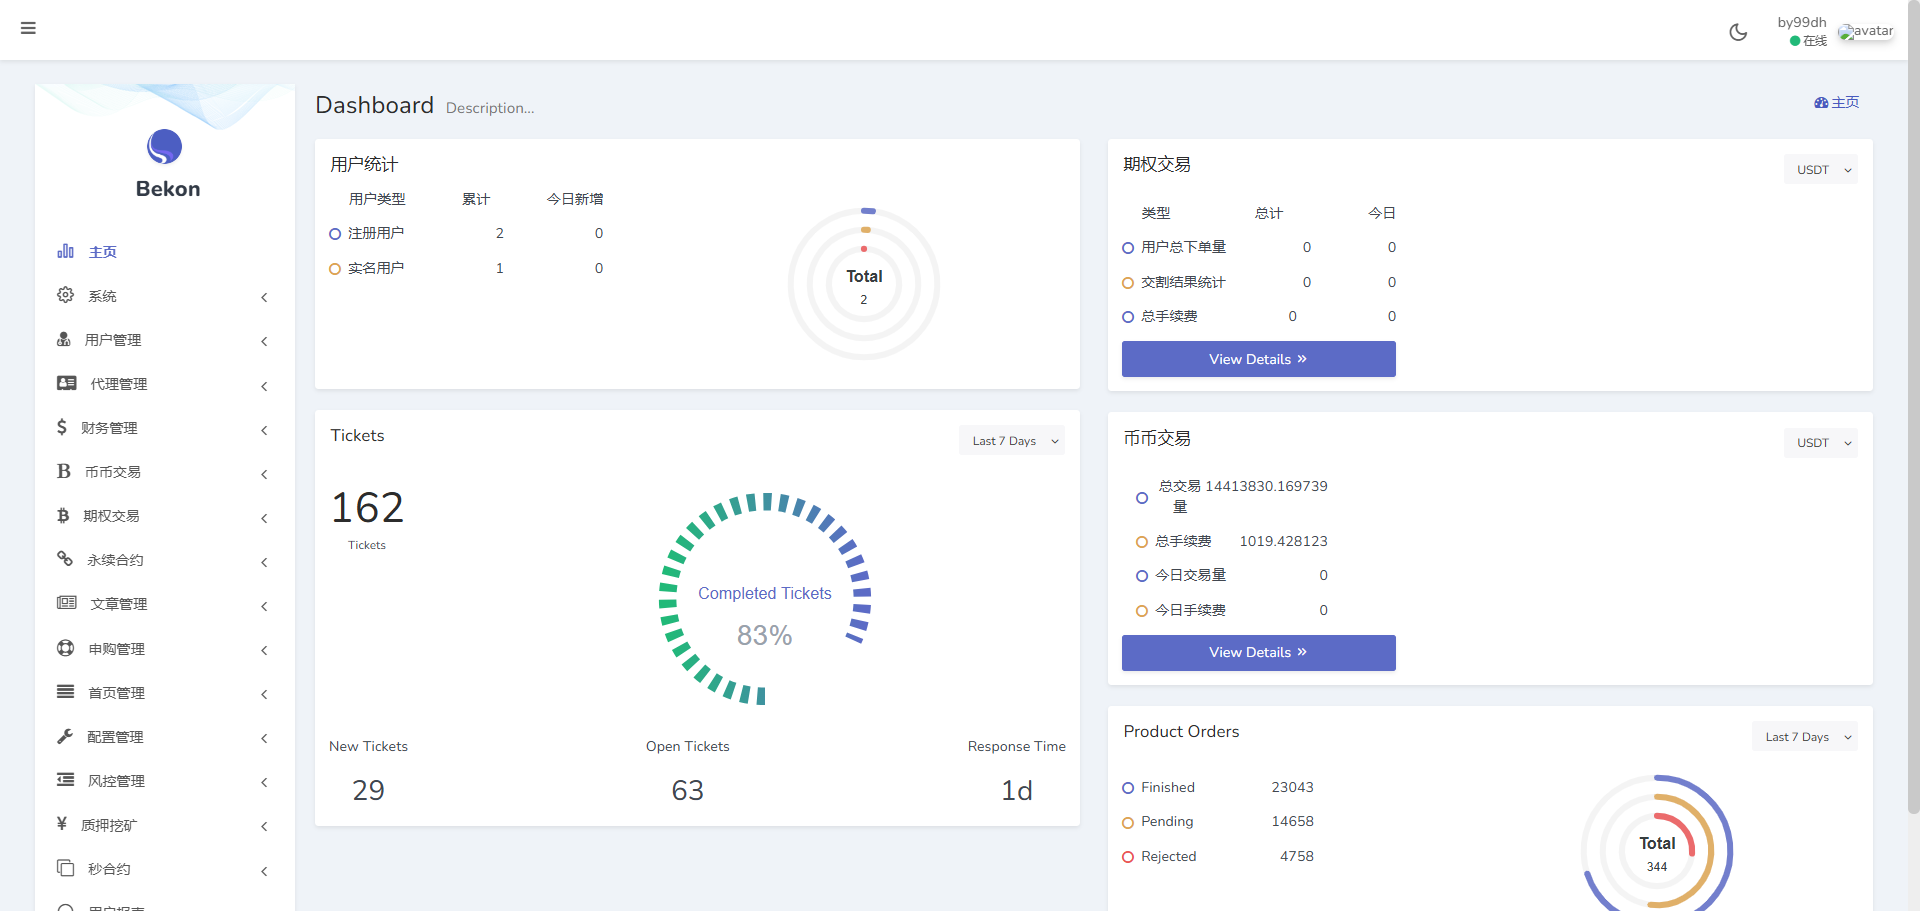
Task: Click the 系统 gear icon
Action: (x=66, y=295)
